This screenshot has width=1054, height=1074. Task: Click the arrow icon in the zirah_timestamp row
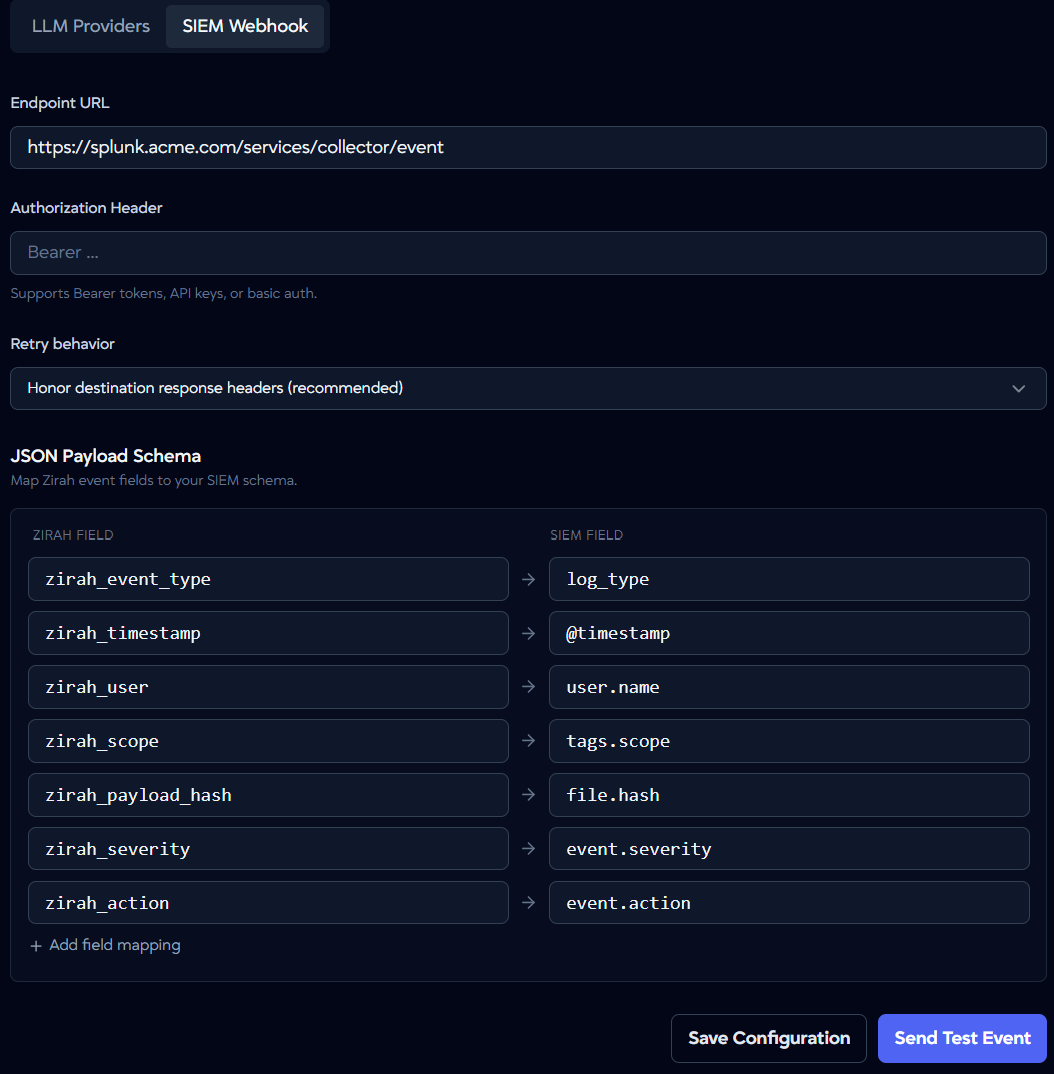(x=529, y=634)
